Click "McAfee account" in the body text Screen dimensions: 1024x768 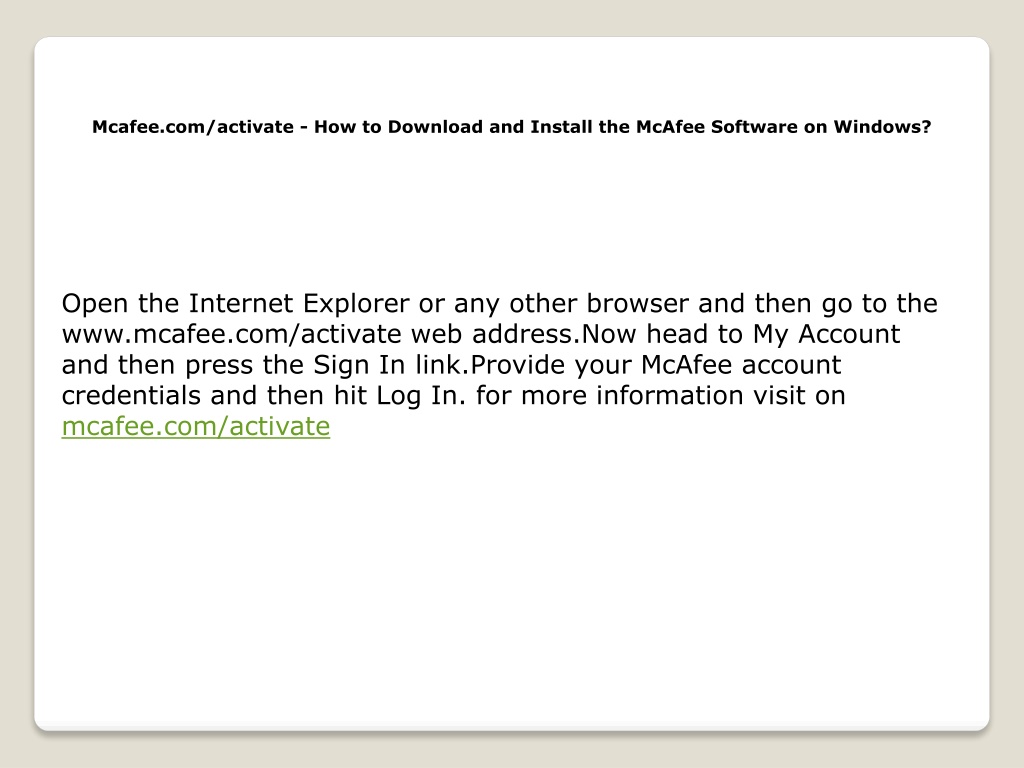click(741, 365)
